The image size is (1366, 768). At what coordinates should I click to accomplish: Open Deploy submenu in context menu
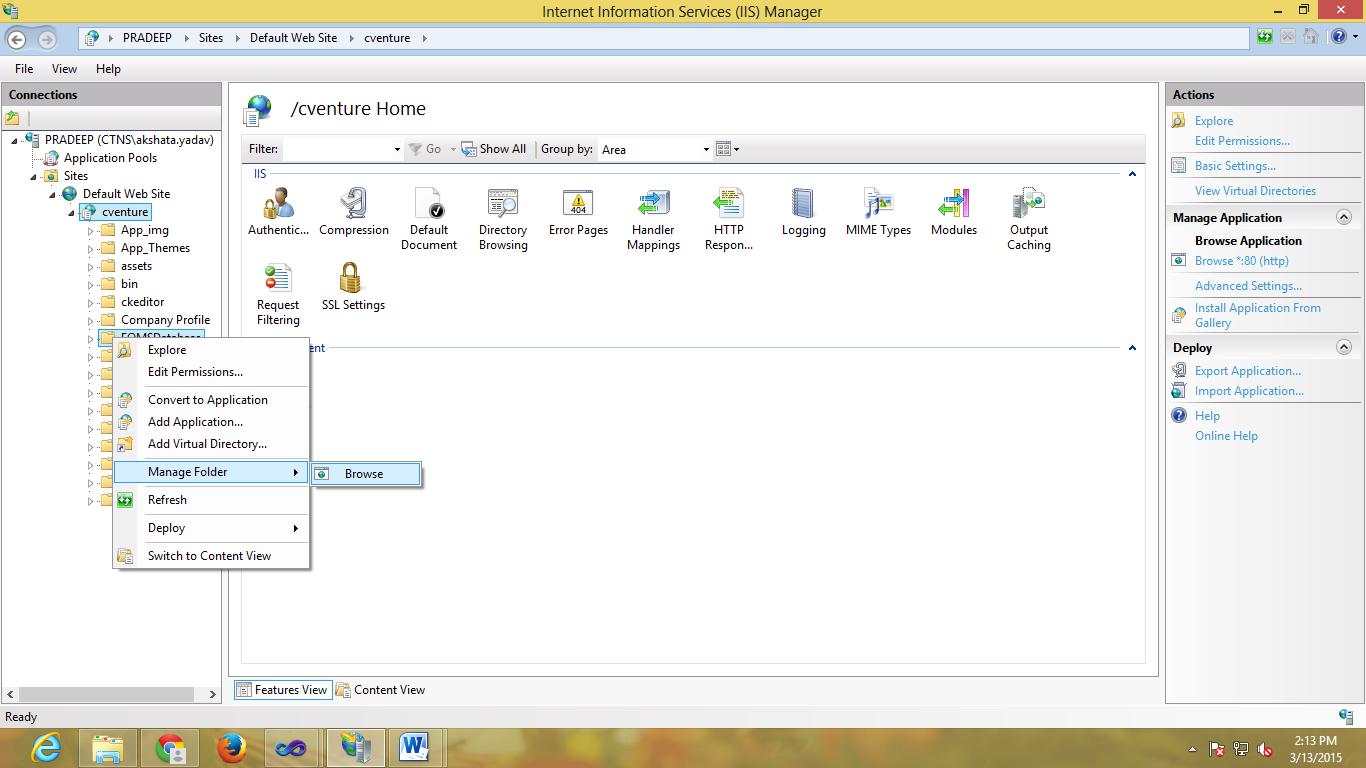211,528
